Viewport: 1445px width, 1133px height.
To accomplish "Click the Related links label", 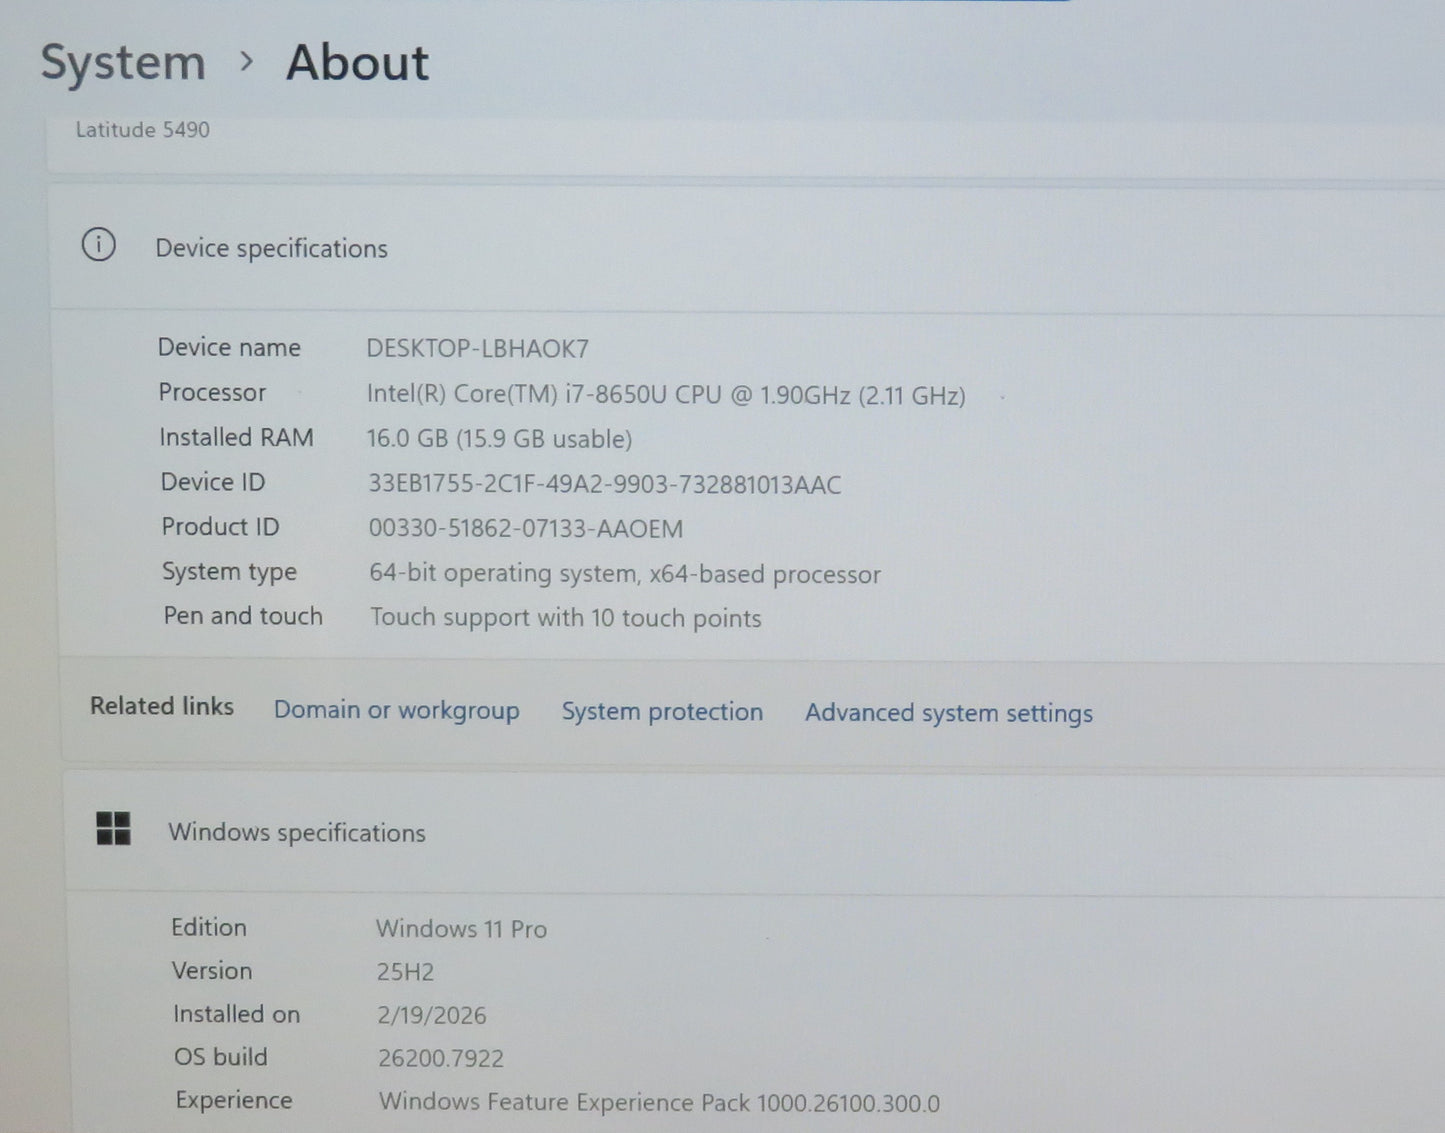I will [161, 706].
